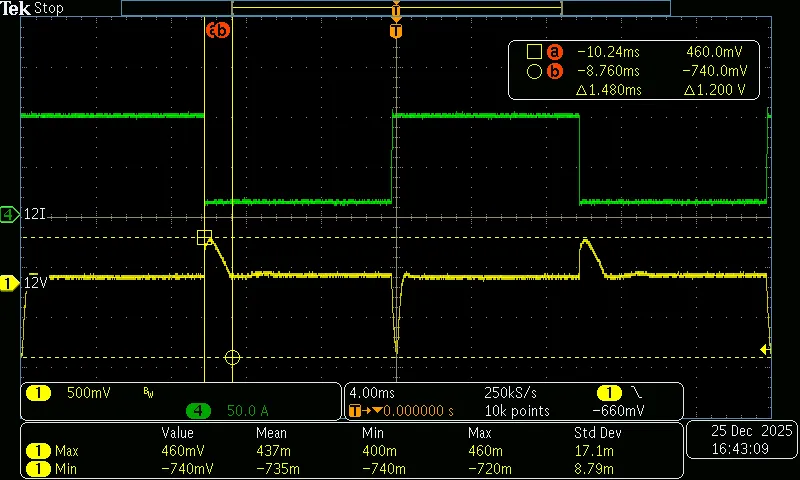Click the channel 1 badge beside Max measurement
Viewport: 800px width, 480px height.
coord(38,451)
